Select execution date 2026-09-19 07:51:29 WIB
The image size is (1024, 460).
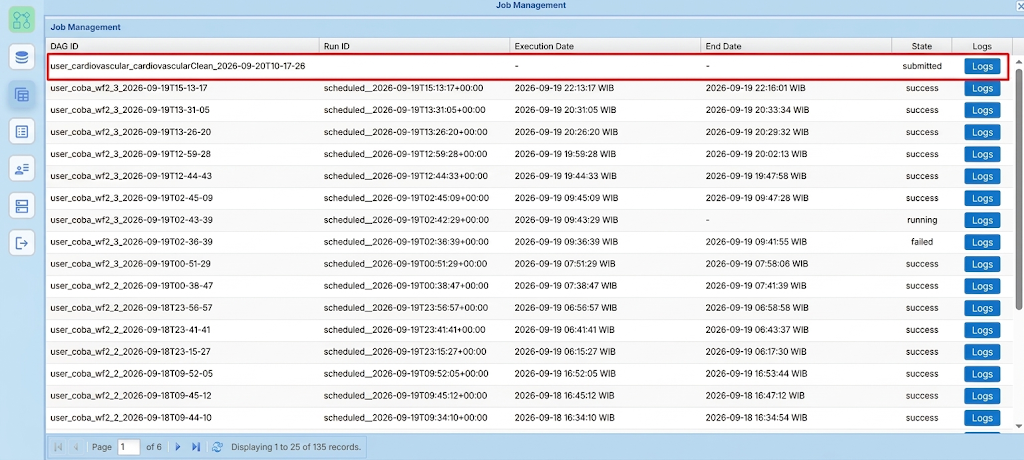565,264
